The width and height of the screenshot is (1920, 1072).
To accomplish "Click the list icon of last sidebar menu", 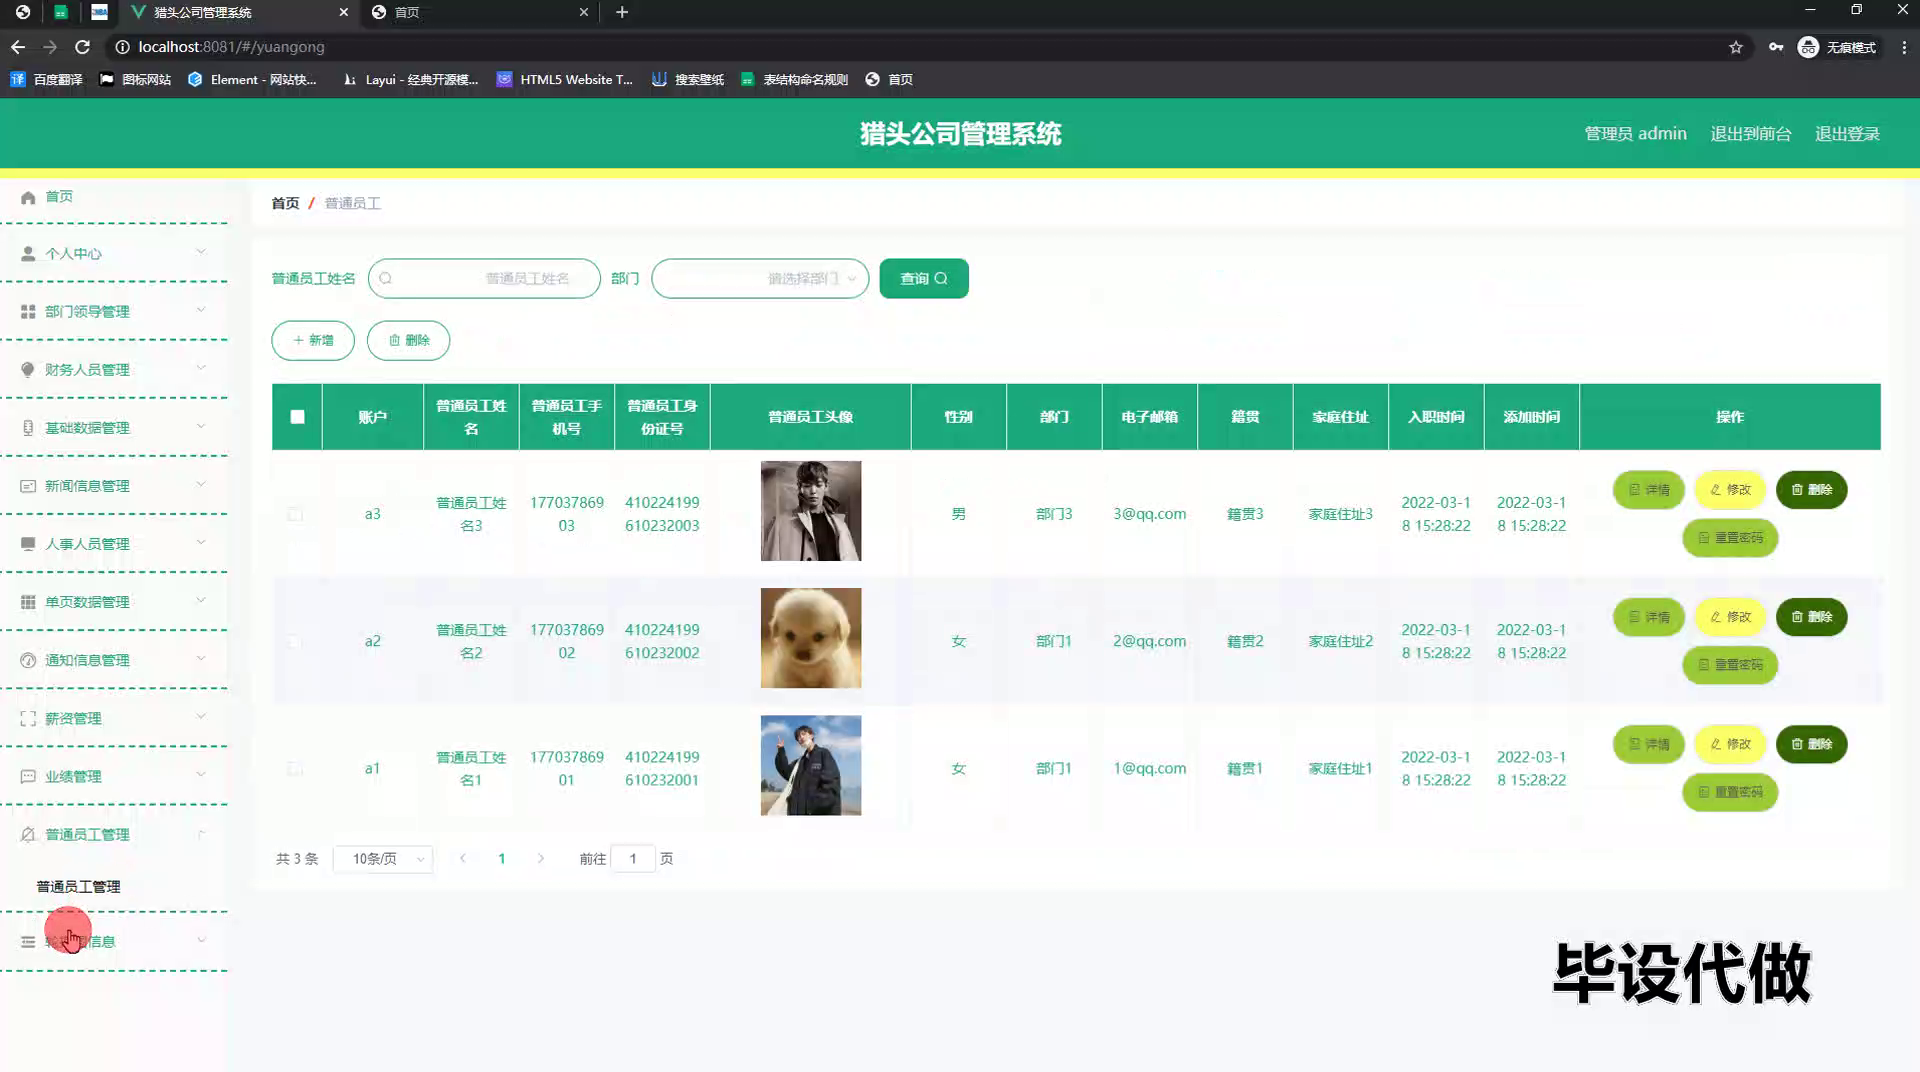I will click(28, 942).
